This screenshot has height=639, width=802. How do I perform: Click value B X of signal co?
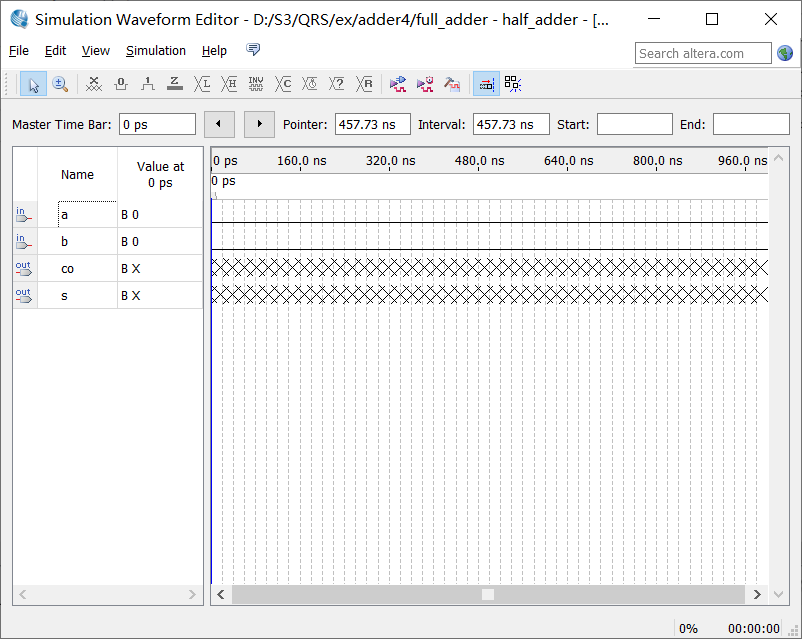pos(130,269)
